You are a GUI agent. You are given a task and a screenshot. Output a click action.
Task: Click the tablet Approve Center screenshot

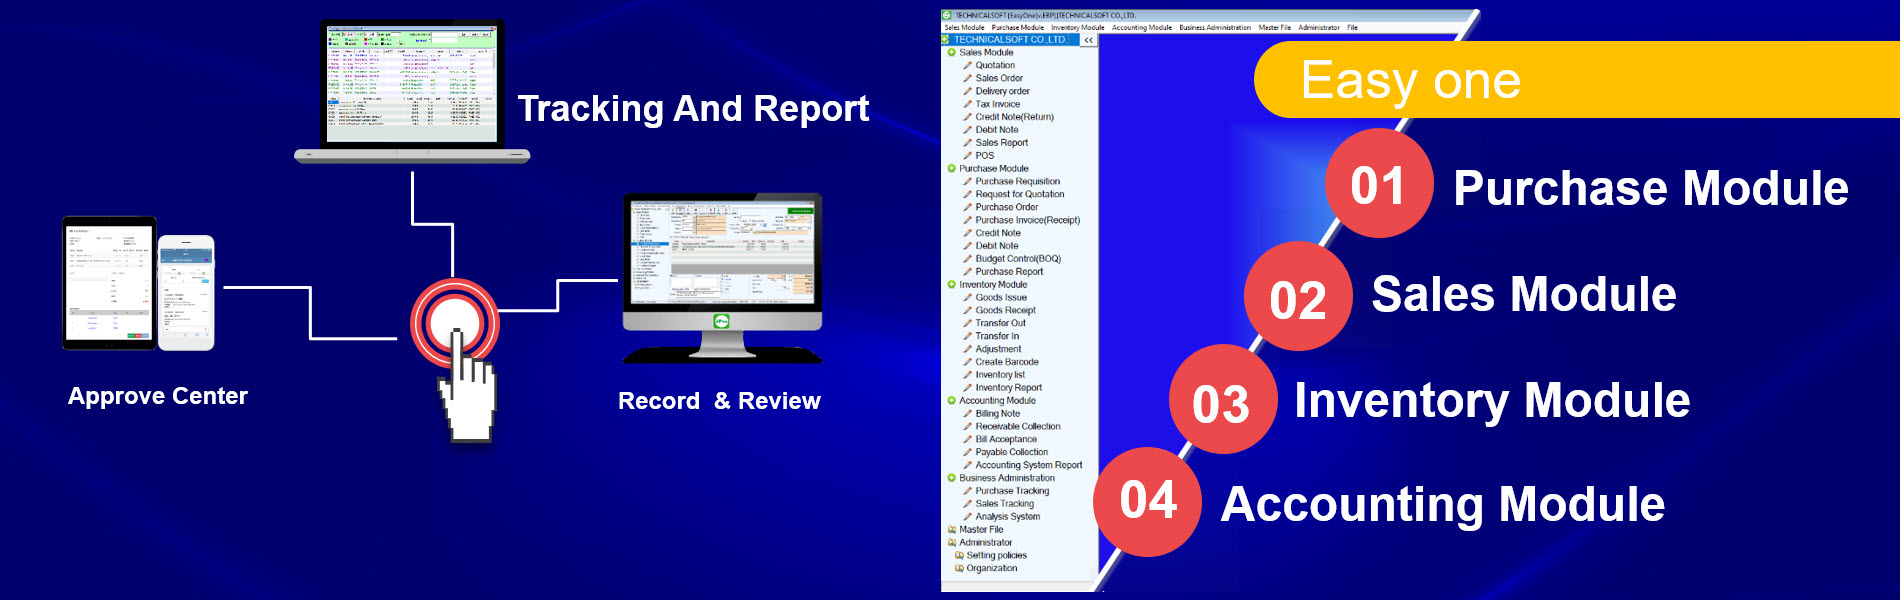(x=109, y=283)
